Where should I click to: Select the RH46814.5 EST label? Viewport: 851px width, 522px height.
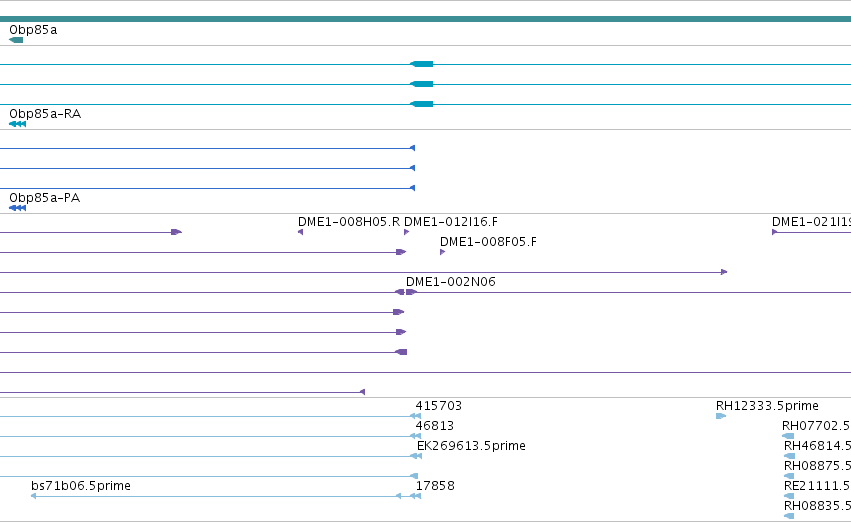817,446
